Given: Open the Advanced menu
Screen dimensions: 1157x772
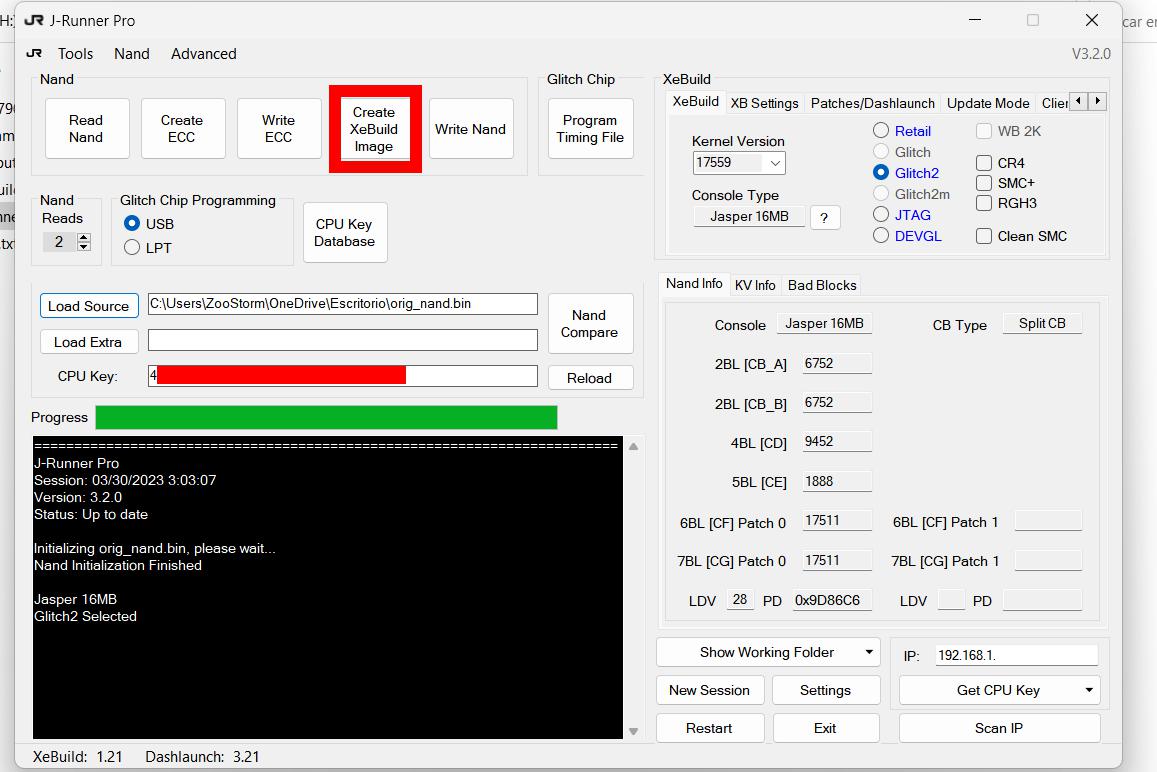Looking at the screenshot, I should point(203,54).
